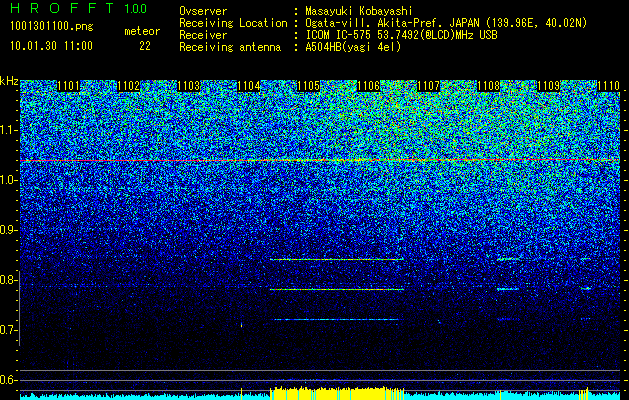Click the 0.6 frequency axis label
629x400 pixels.
(x=9, y=380)
